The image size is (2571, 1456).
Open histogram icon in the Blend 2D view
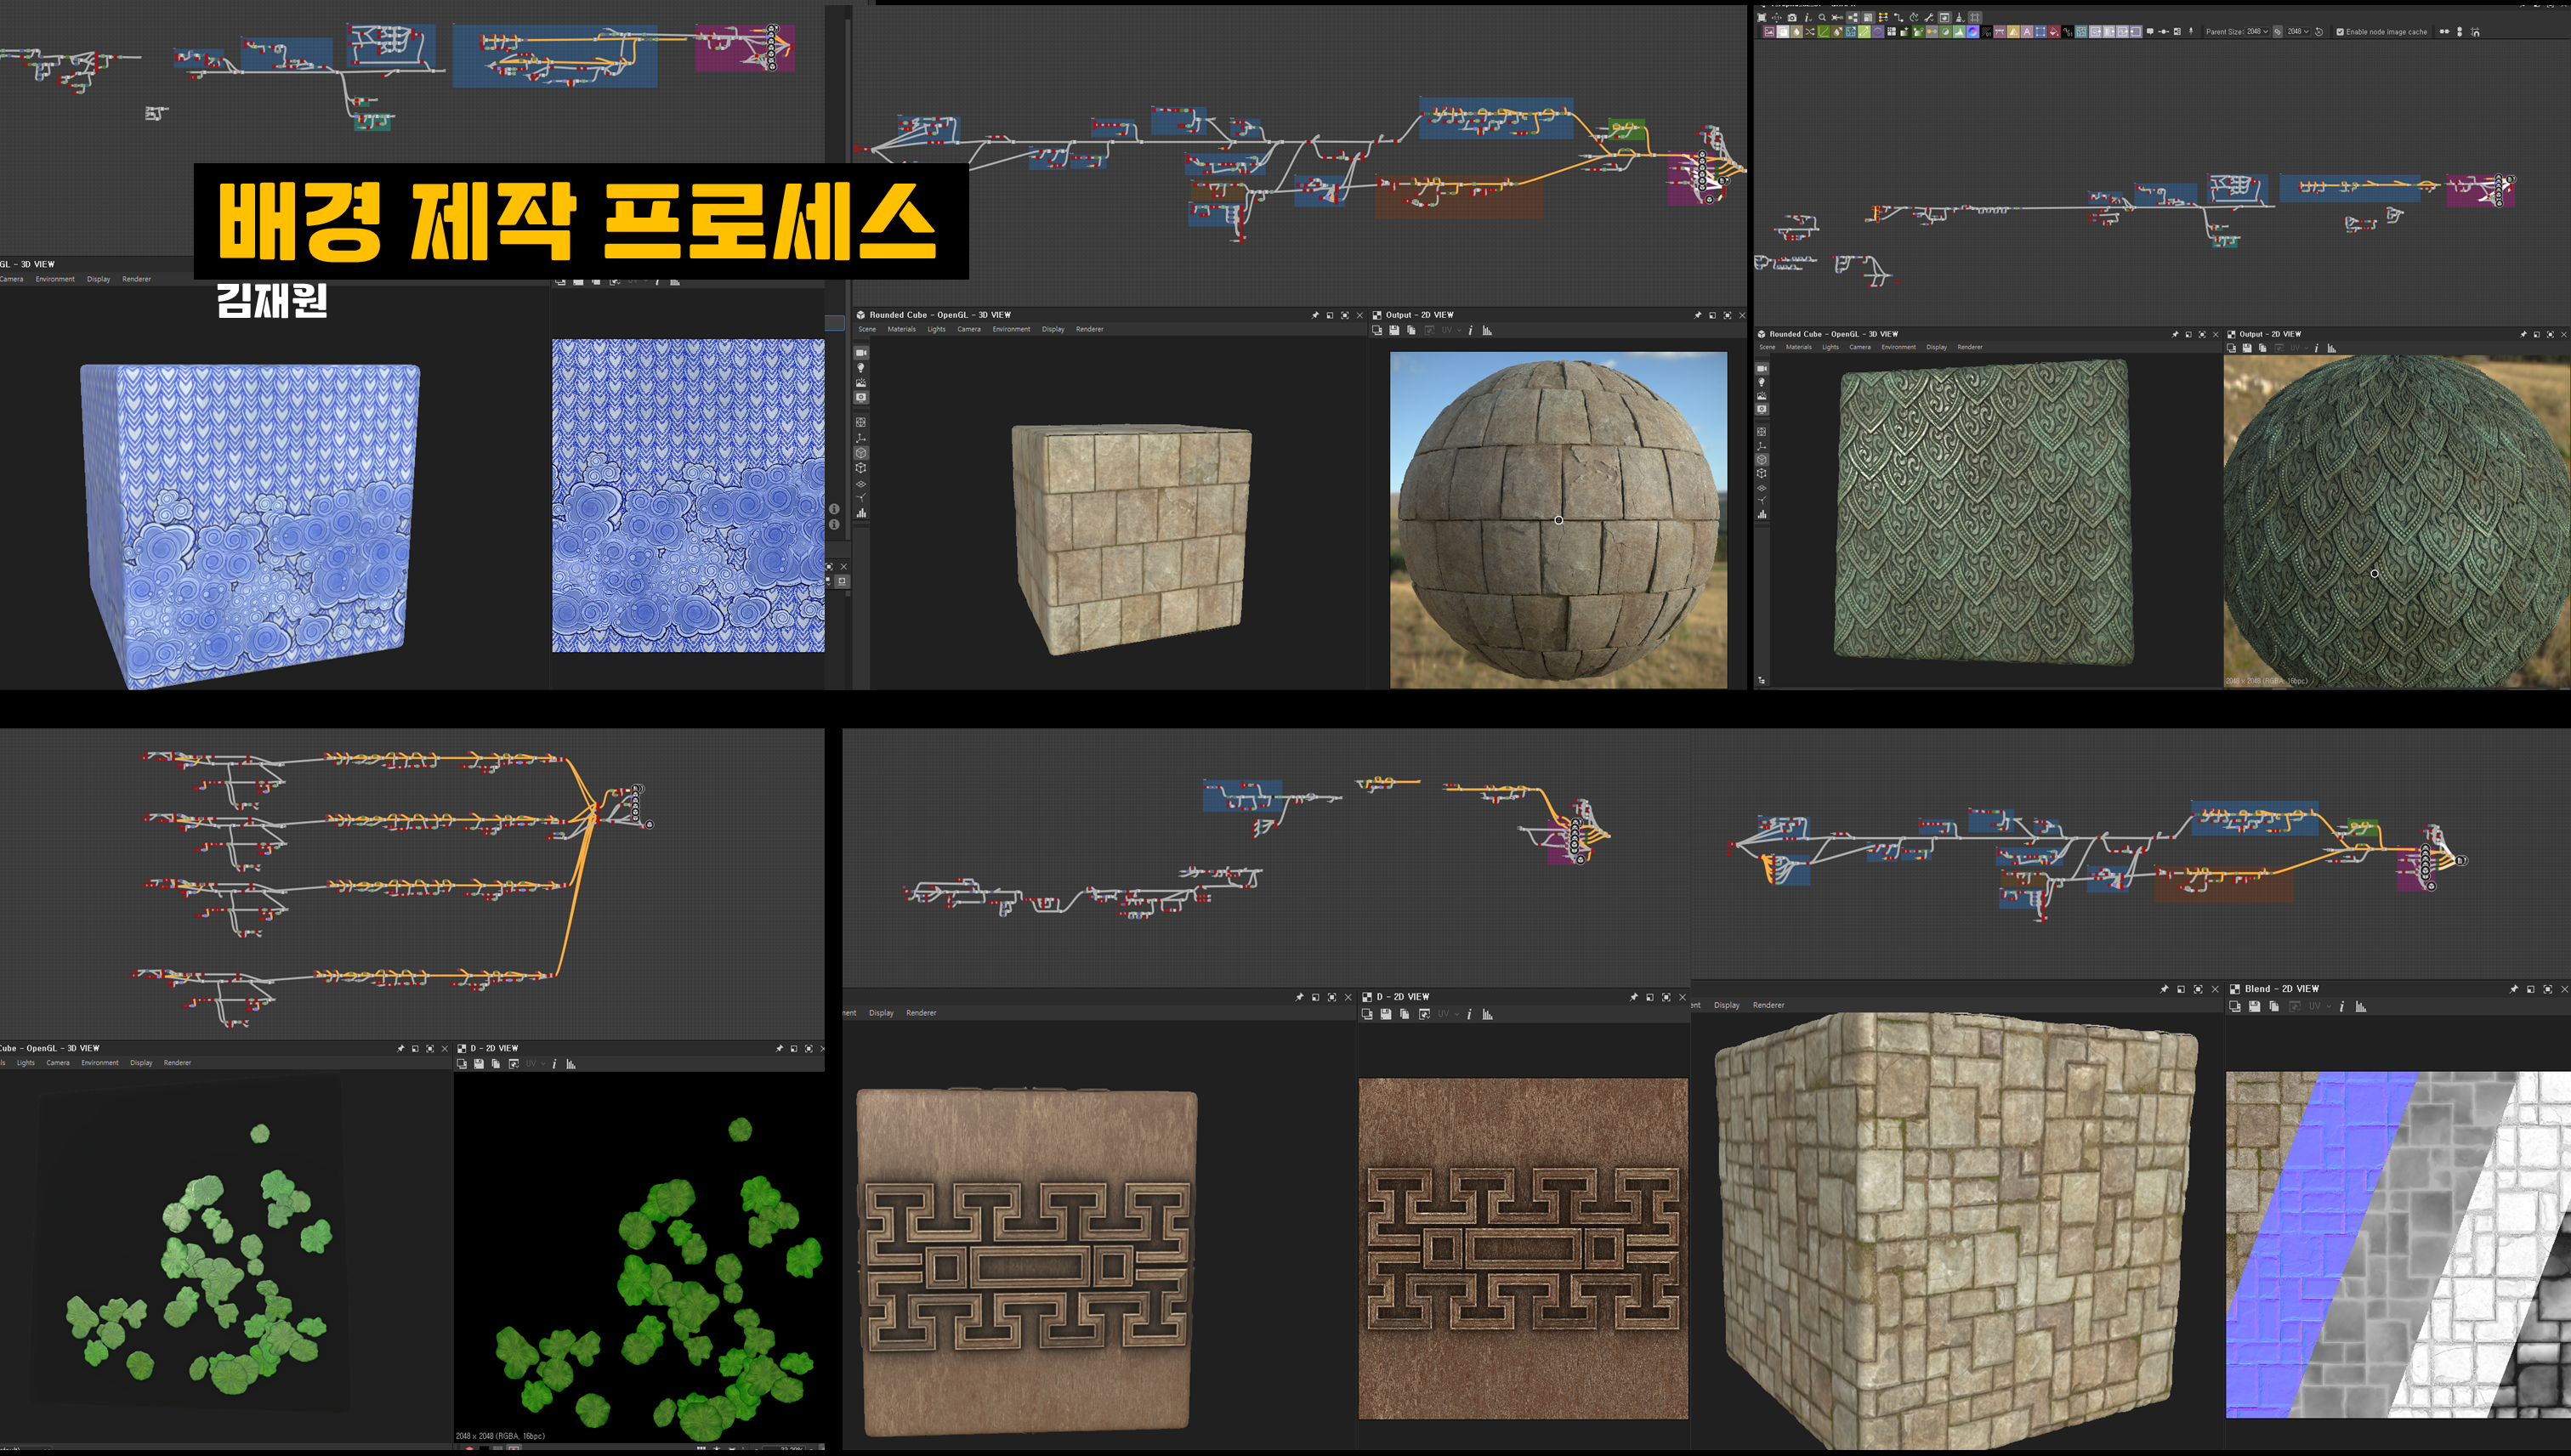(x=2361, y=1007)
